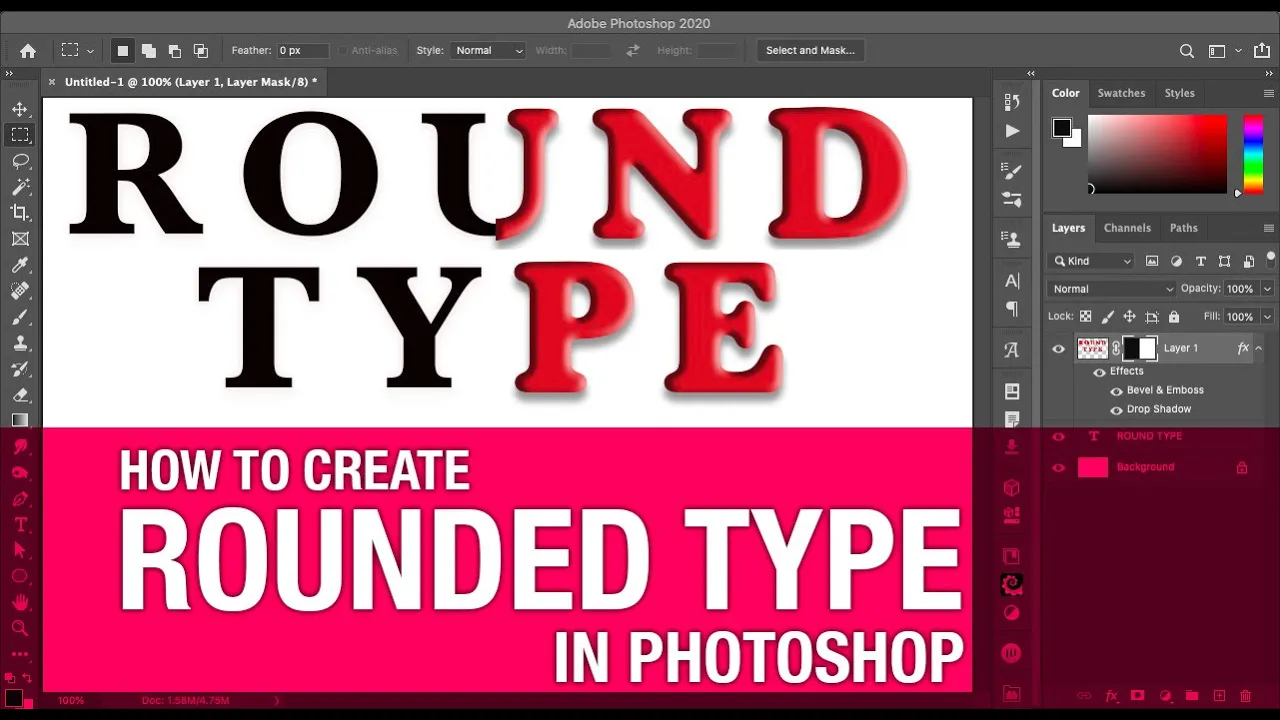Select the Color panel tab
This screenshot has width=1280, height=720.
[1065, 93]
